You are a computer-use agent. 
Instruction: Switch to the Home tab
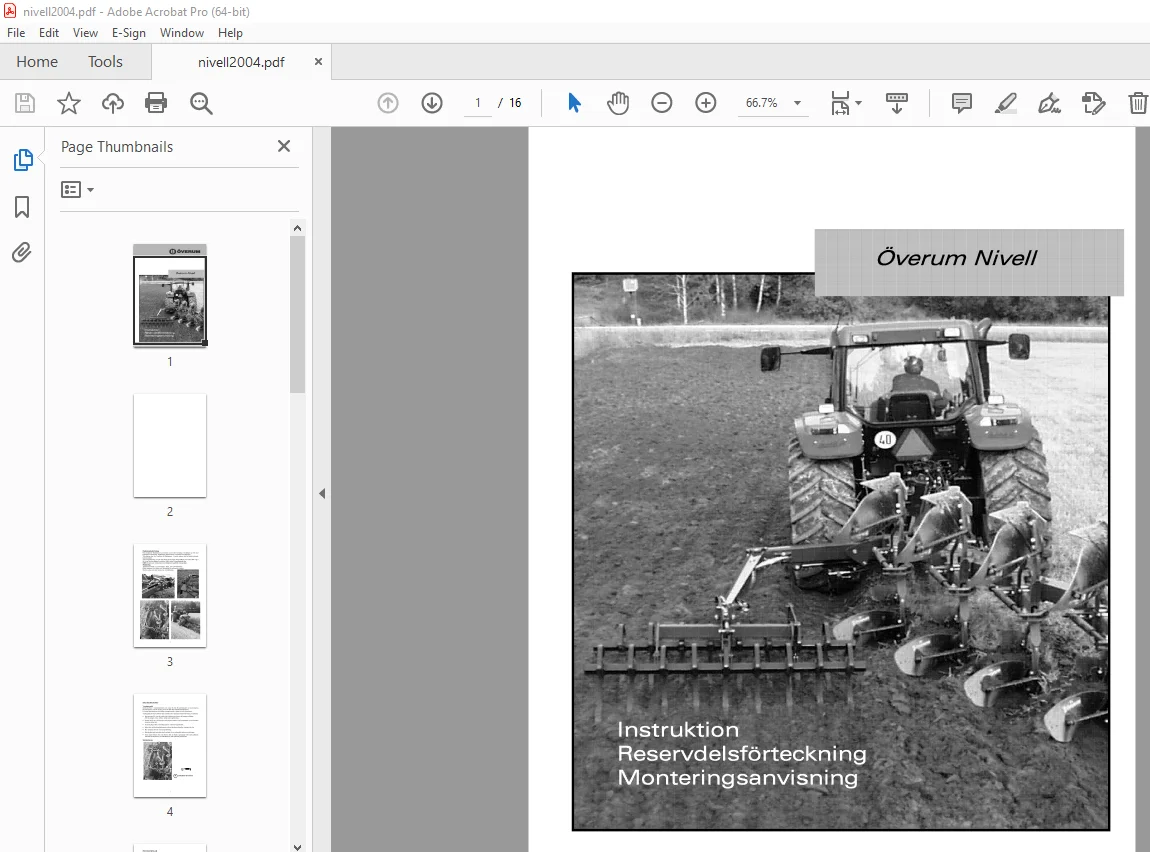pos(37,62)
